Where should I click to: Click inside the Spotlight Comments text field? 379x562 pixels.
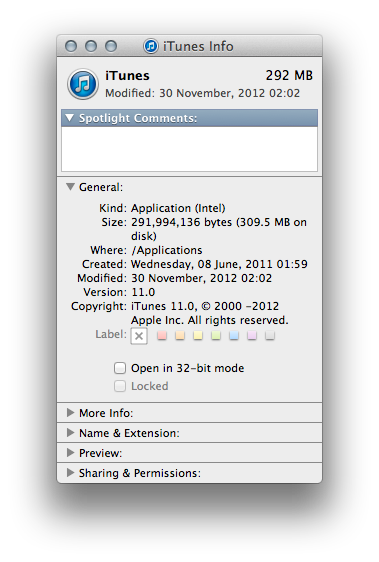[189, 149]
